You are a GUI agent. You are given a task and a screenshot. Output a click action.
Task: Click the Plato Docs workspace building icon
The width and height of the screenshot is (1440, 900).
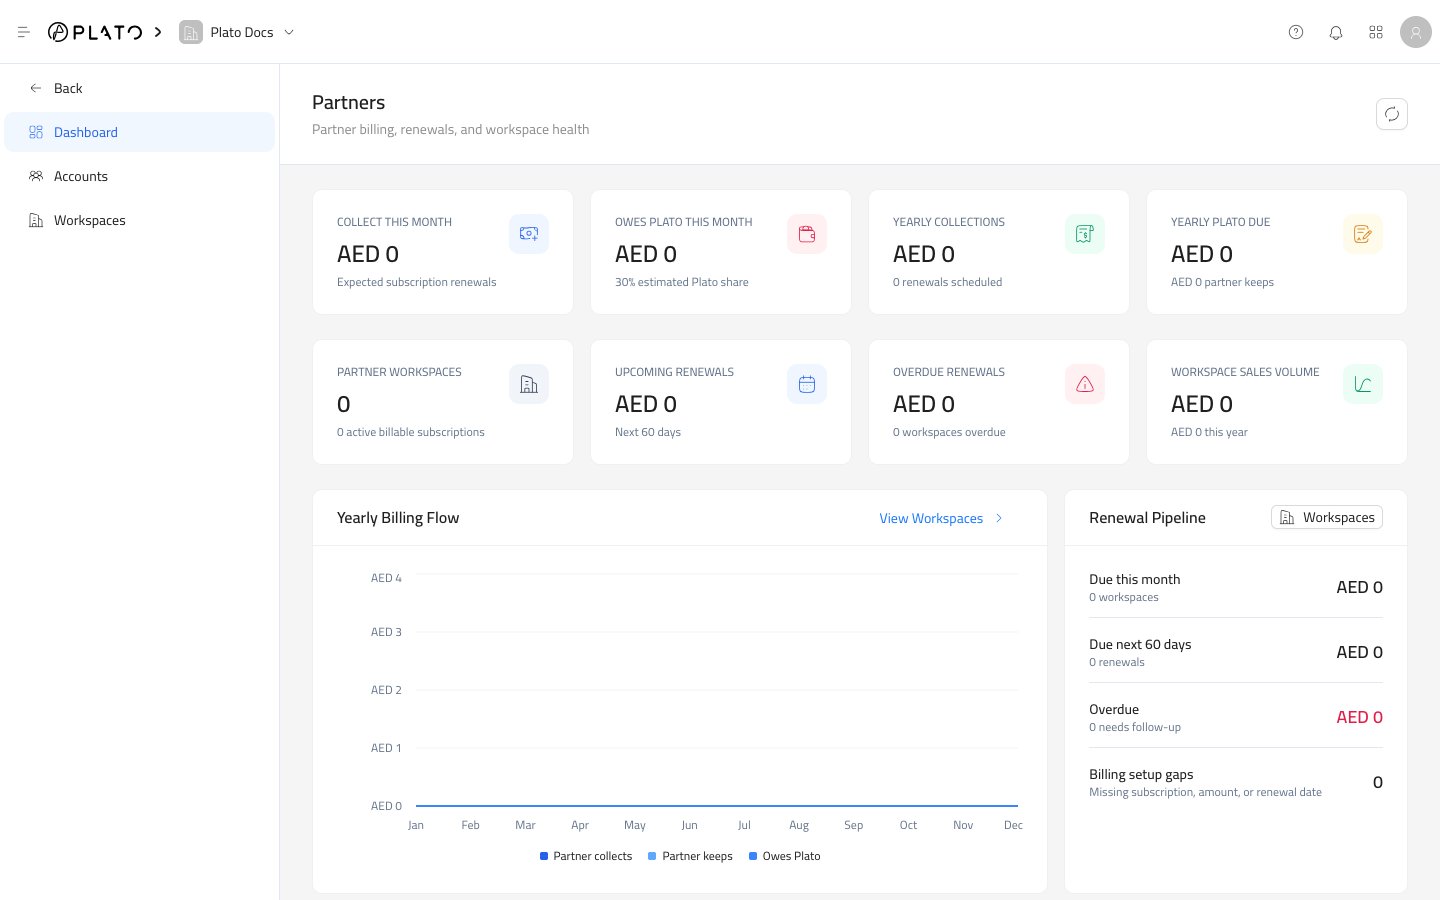[190, 32]
